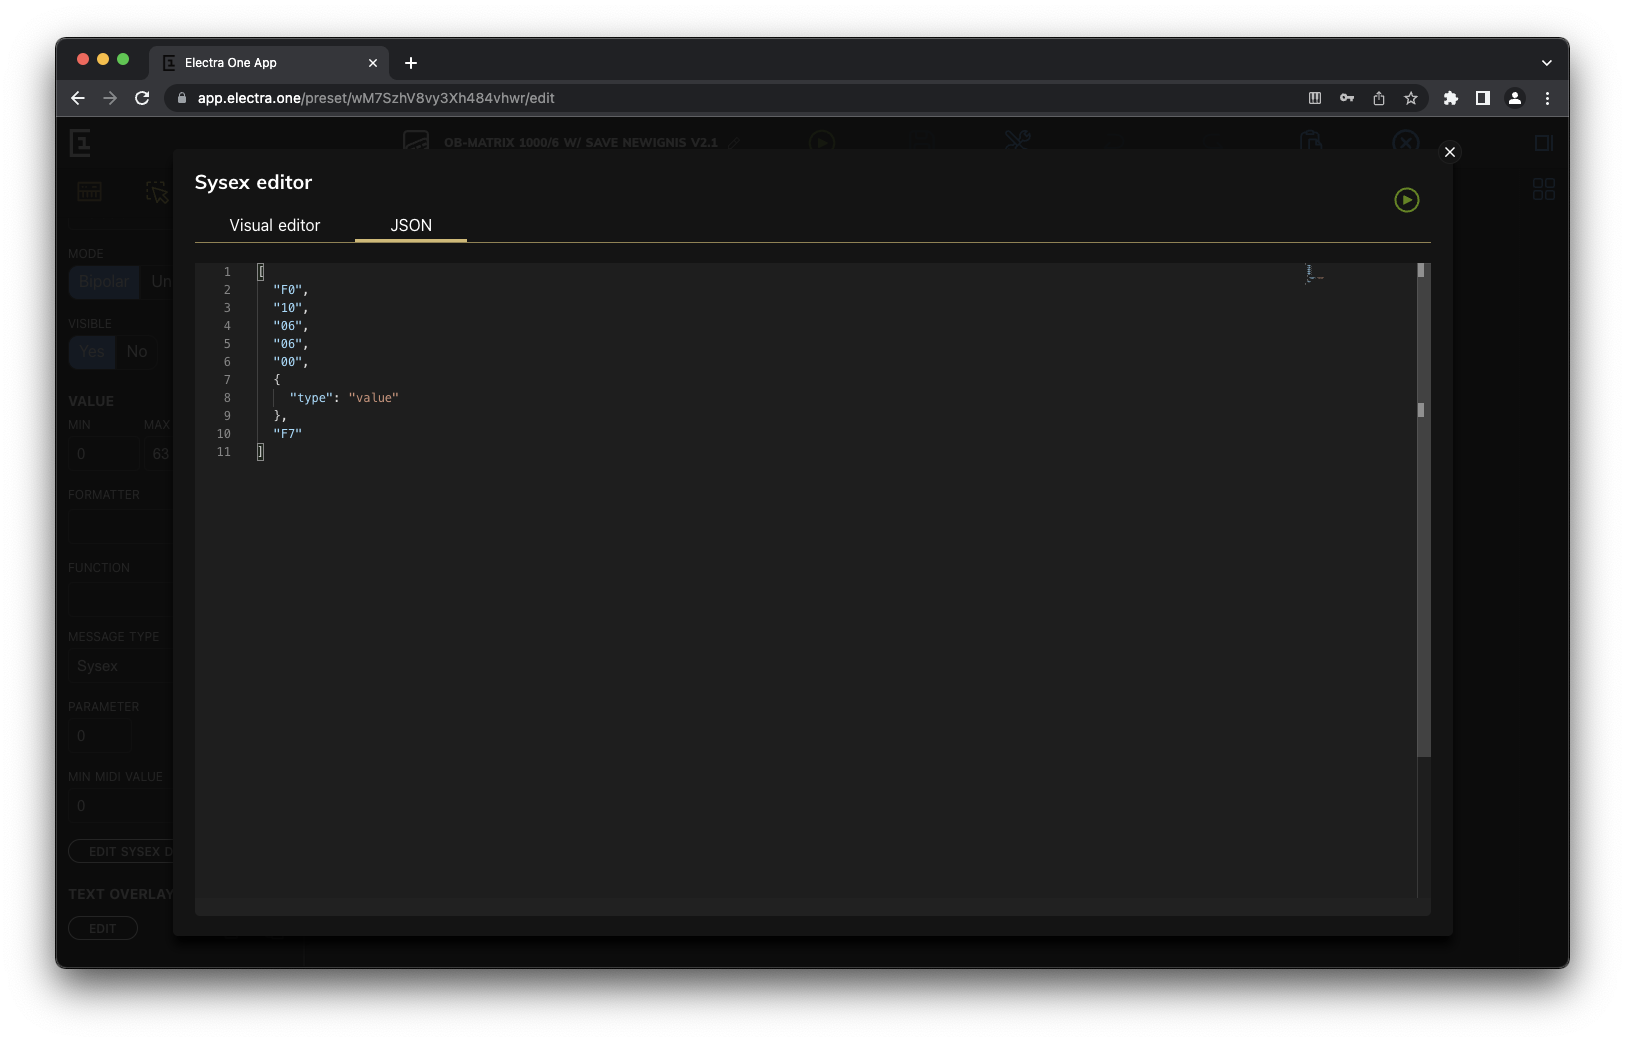
Task: Select the JSON tab
Action: point(411,225)
